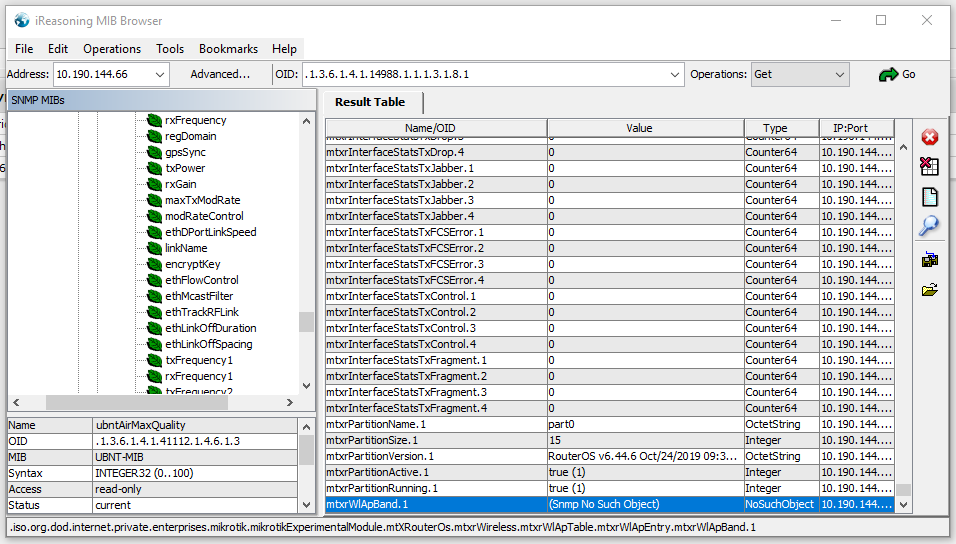Image resolution: width=956 pixels, height=544 pixels.
Task: Click the leaf icon beside ethTrackRFLink
Action: [x=155, y=312]
